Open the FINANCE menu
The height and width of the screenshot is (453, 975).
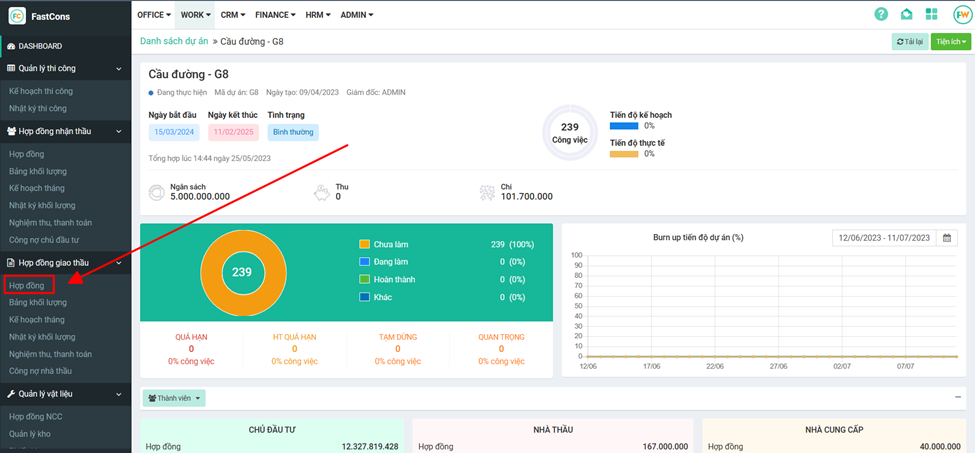[x=274, y=15]
